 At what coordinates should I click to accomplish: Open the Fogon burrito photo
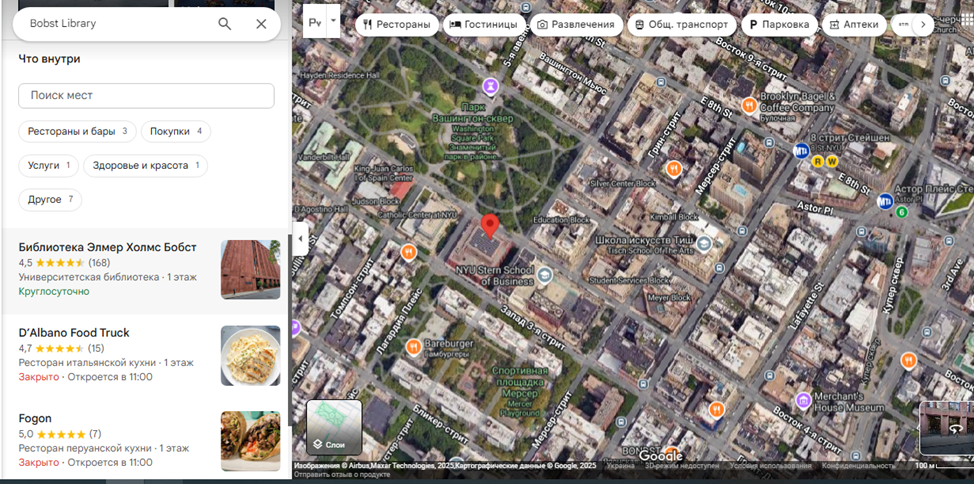(x=250, y=441)
